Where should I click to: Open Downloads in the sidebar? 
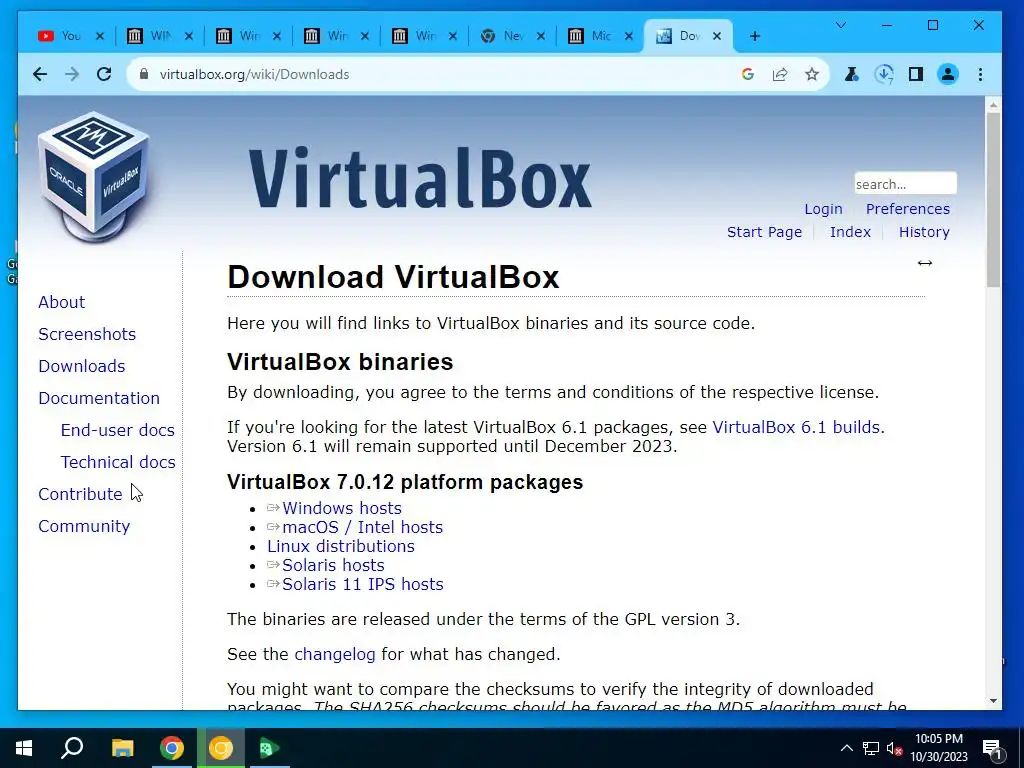pyautogui.click(x=82, y=366)
